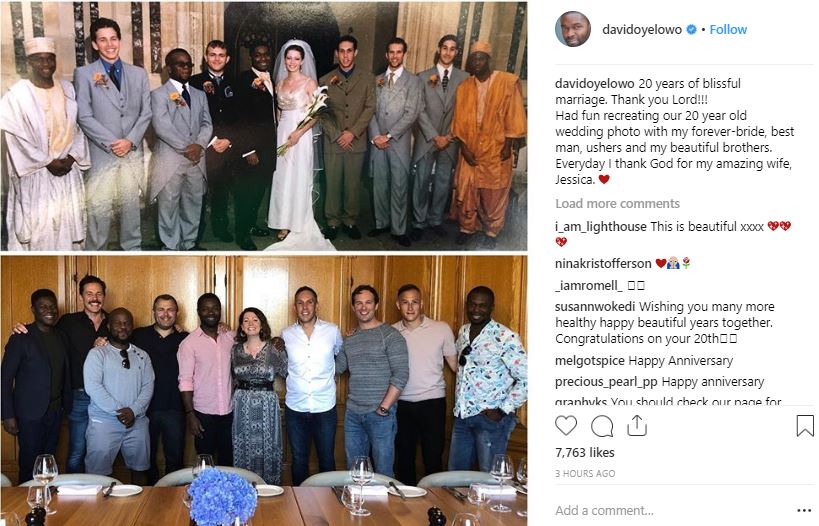Visit the i_am_lighthouse commenter profile

point(601,227)
